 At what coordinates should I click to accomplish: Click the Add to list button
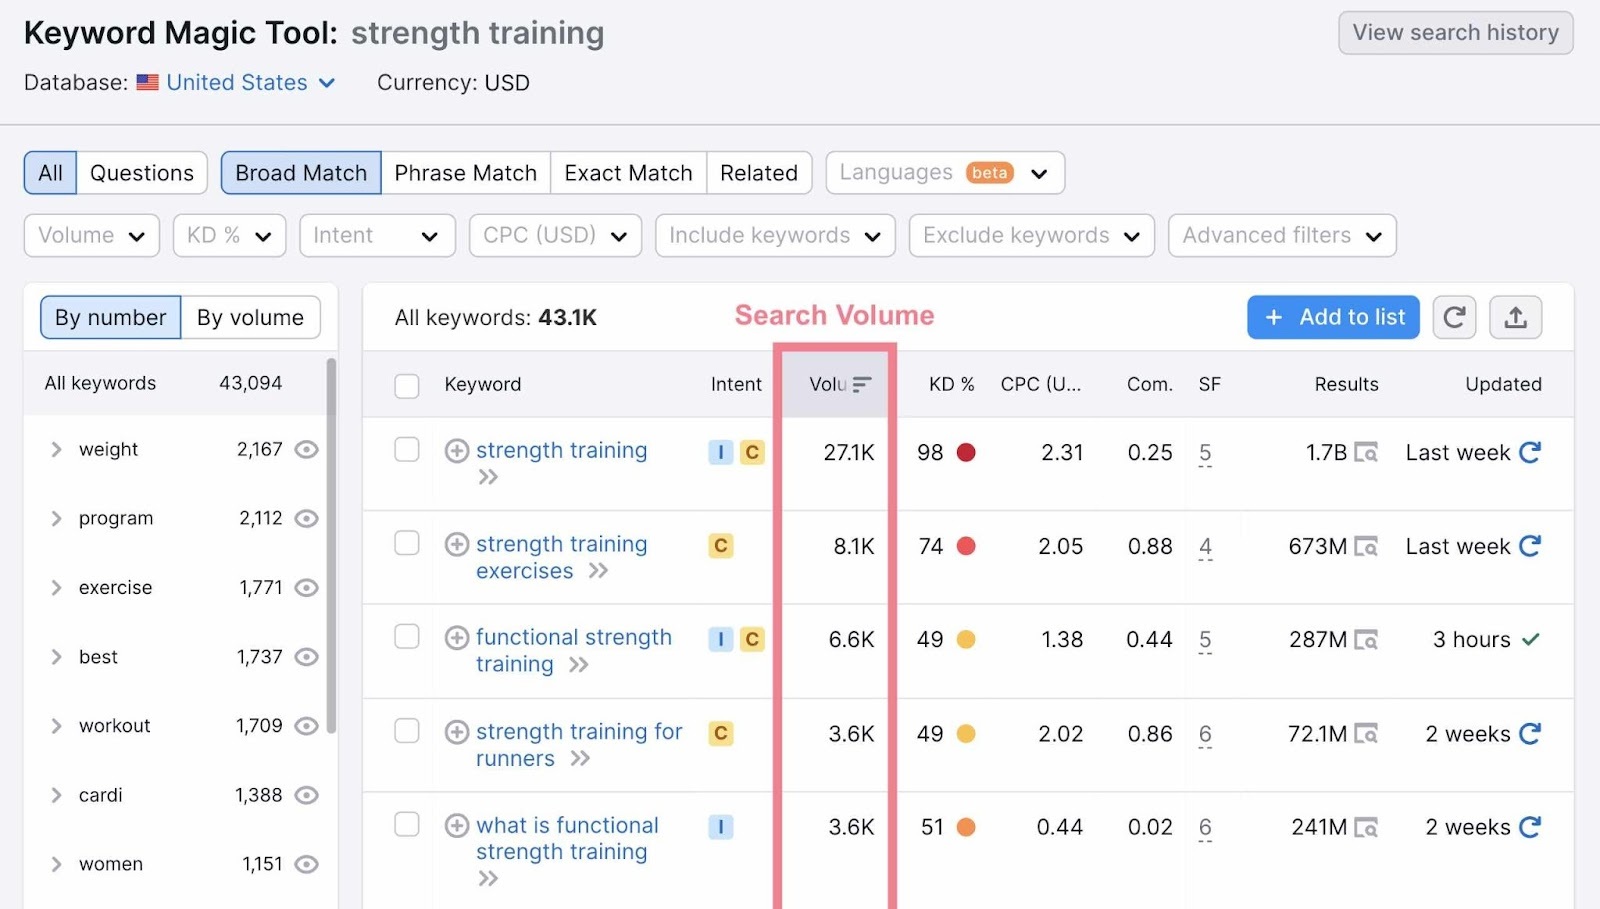(1332, 317)
